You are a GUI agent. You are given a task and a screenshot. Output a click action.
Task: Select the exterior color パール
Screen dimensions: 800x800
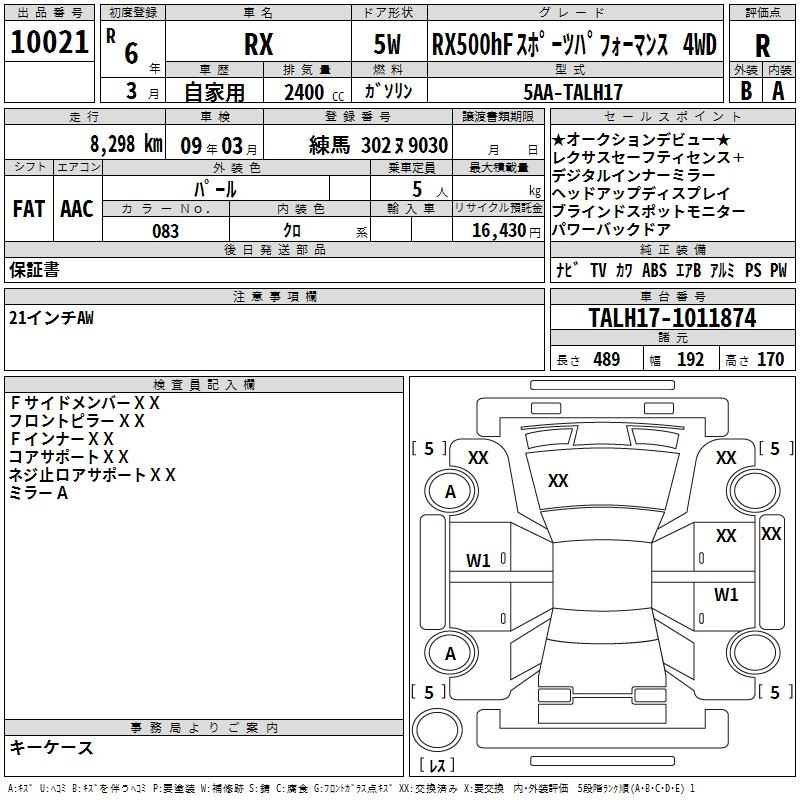point(215,189)
